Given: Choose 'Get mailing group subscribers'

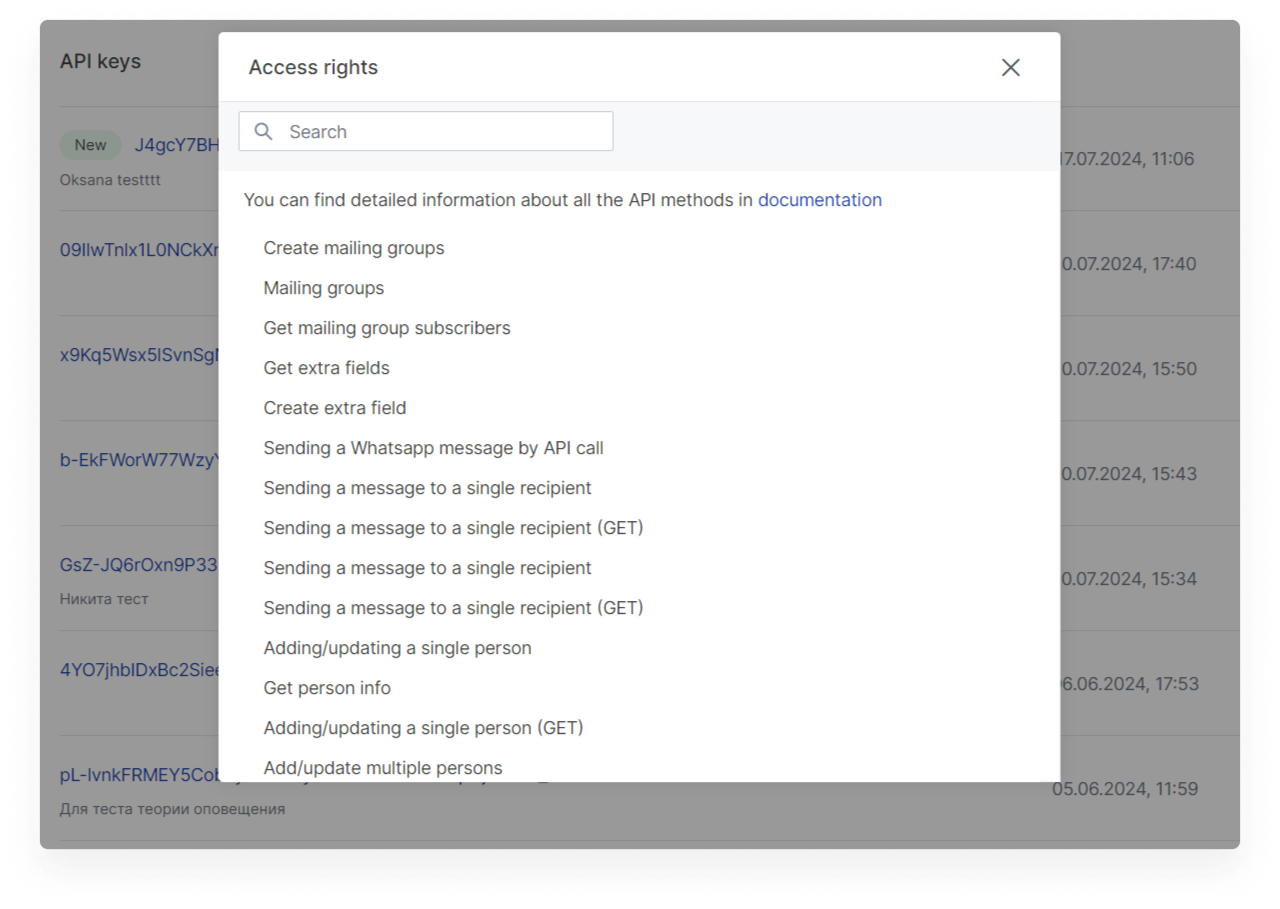Looking at the screenshot, I should pyautogui.click(x=387, y=328).
